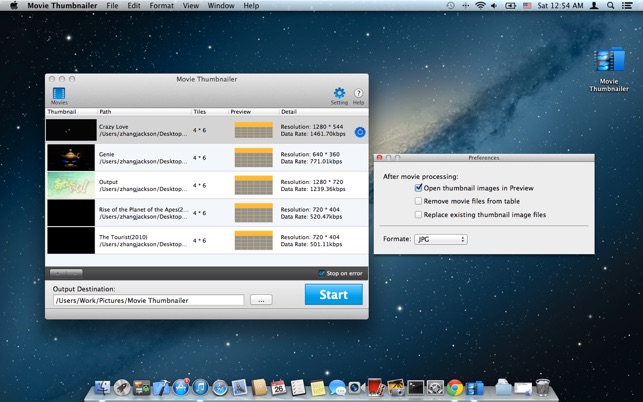Screen dimensions: 643x402
Task: Click the Output title text
Action: [108, 182]
